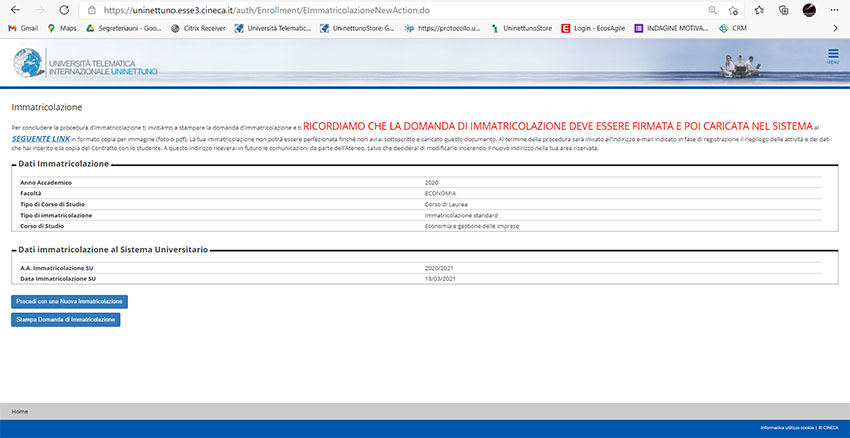Image resolution: width=850 pixels, height=438 pixels.
Task: Click Procedi con una Nuova Immatricolazione button
Action: click(x=70, y=301)
